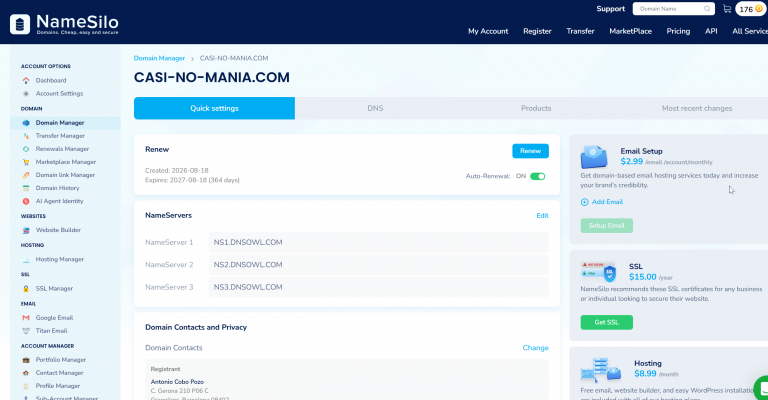Click the Website Builder icon
768x400 pixels.
click(x=26, y=230)
